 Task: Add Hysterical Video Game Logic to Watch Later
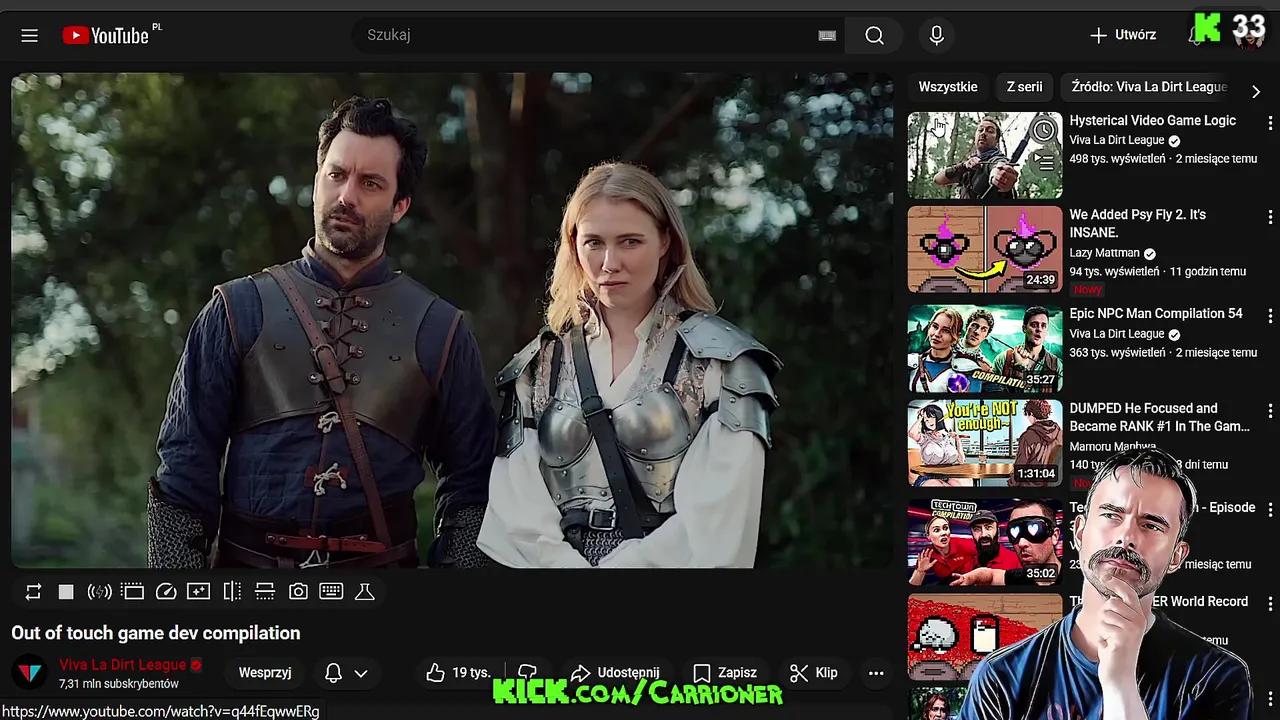click(x=1044, y=130)
